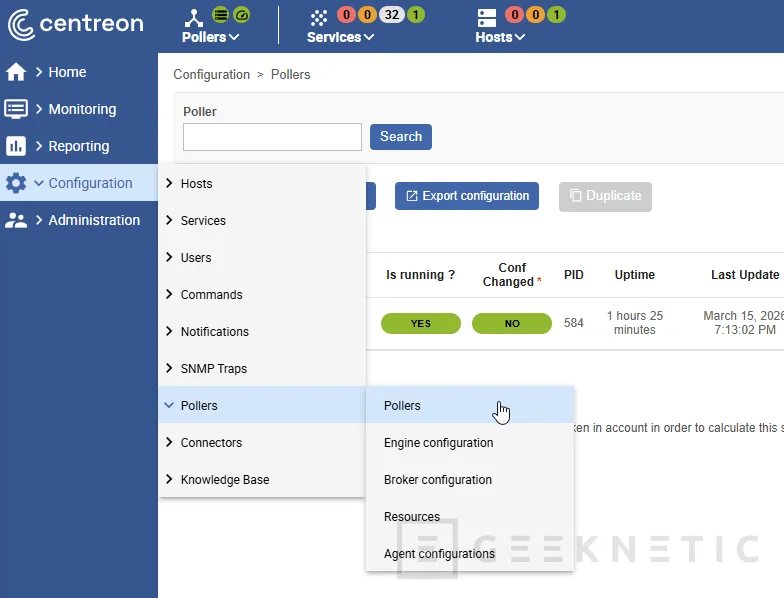The height and width of the screenshot is (598, 784).
Task: Expand the Notifications submenu
Action: [x=262, y=332]
